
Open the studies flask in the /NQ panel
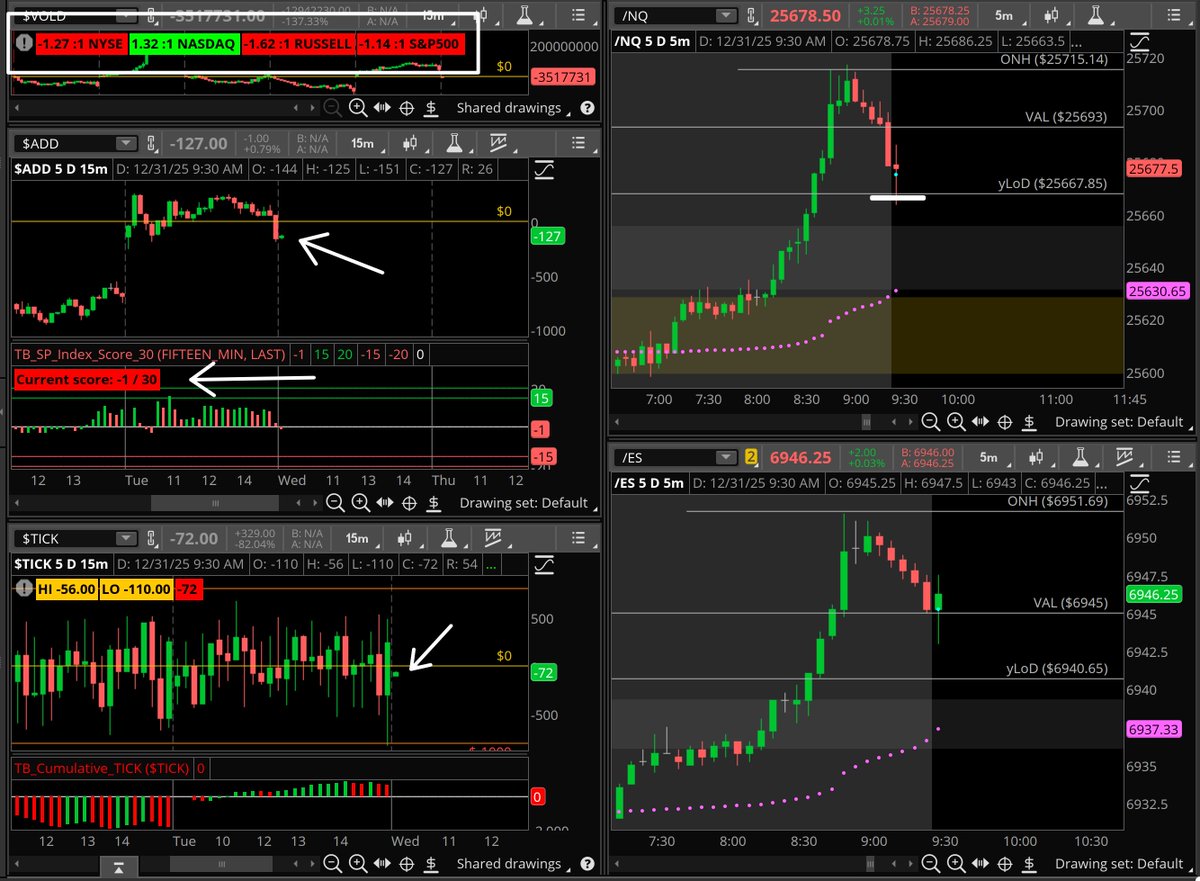point(1097,15)
